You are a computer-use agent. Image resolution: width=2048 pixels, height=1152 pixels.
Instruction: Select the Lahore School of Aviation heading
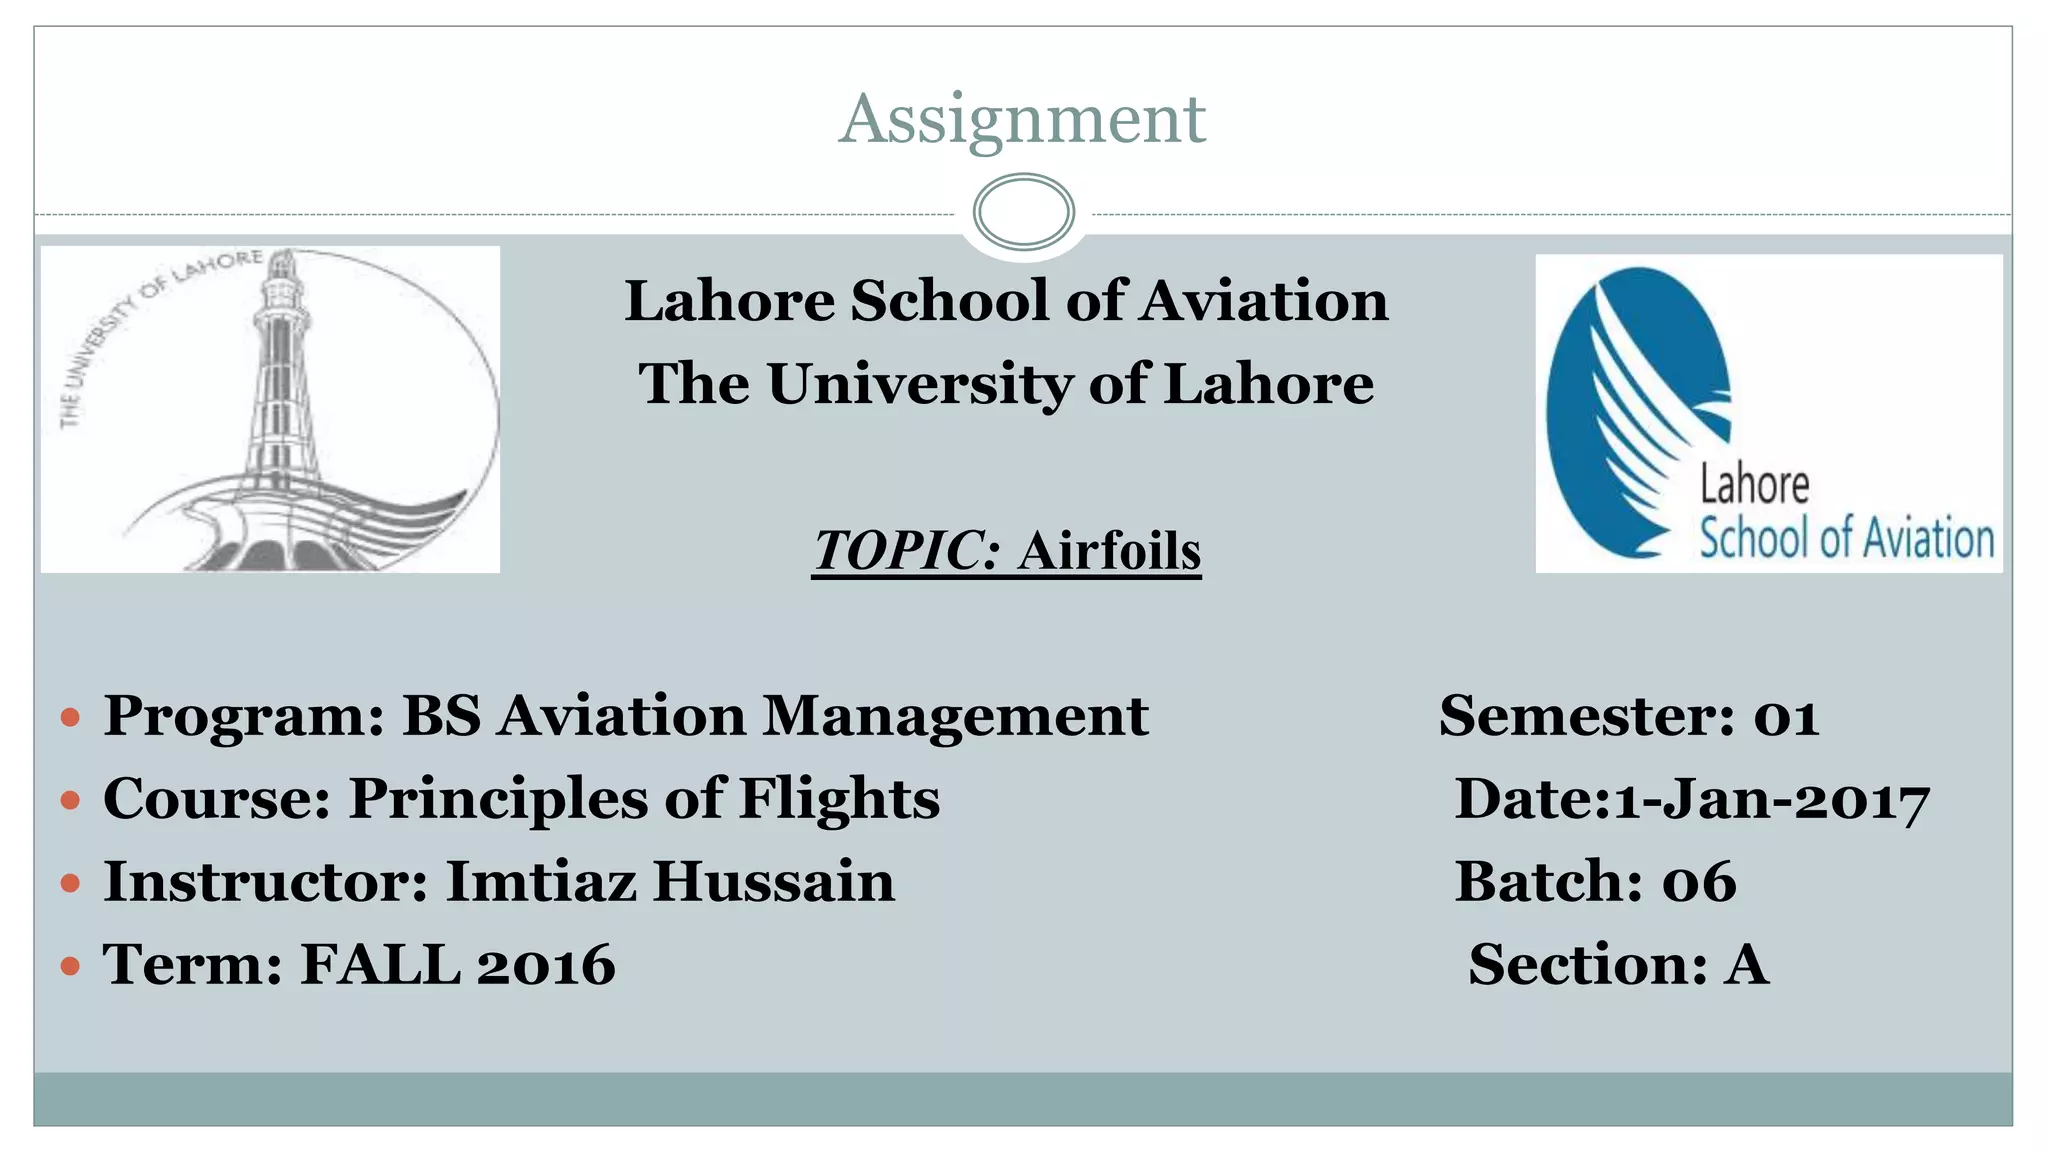click(1006, 300)
